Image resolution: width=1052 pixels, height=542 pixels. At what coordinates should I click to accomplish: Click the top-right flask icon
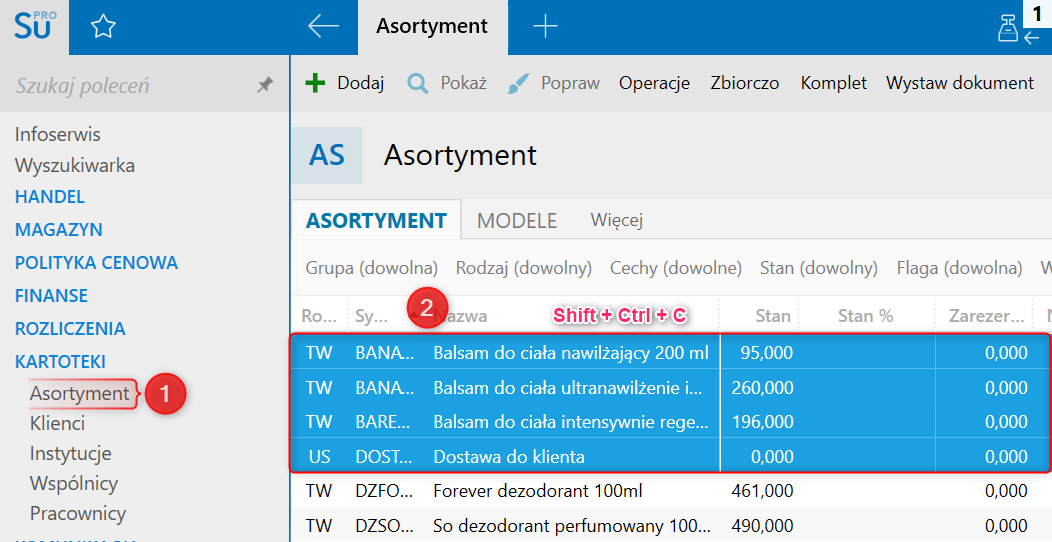pos(1008,29)
